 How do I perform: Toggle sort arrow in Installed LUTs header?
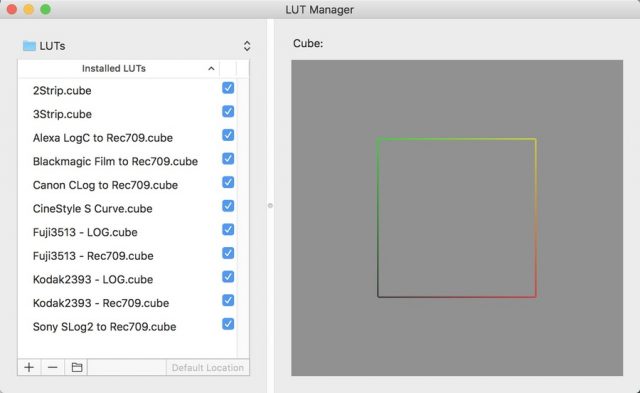tap(211, 69)
